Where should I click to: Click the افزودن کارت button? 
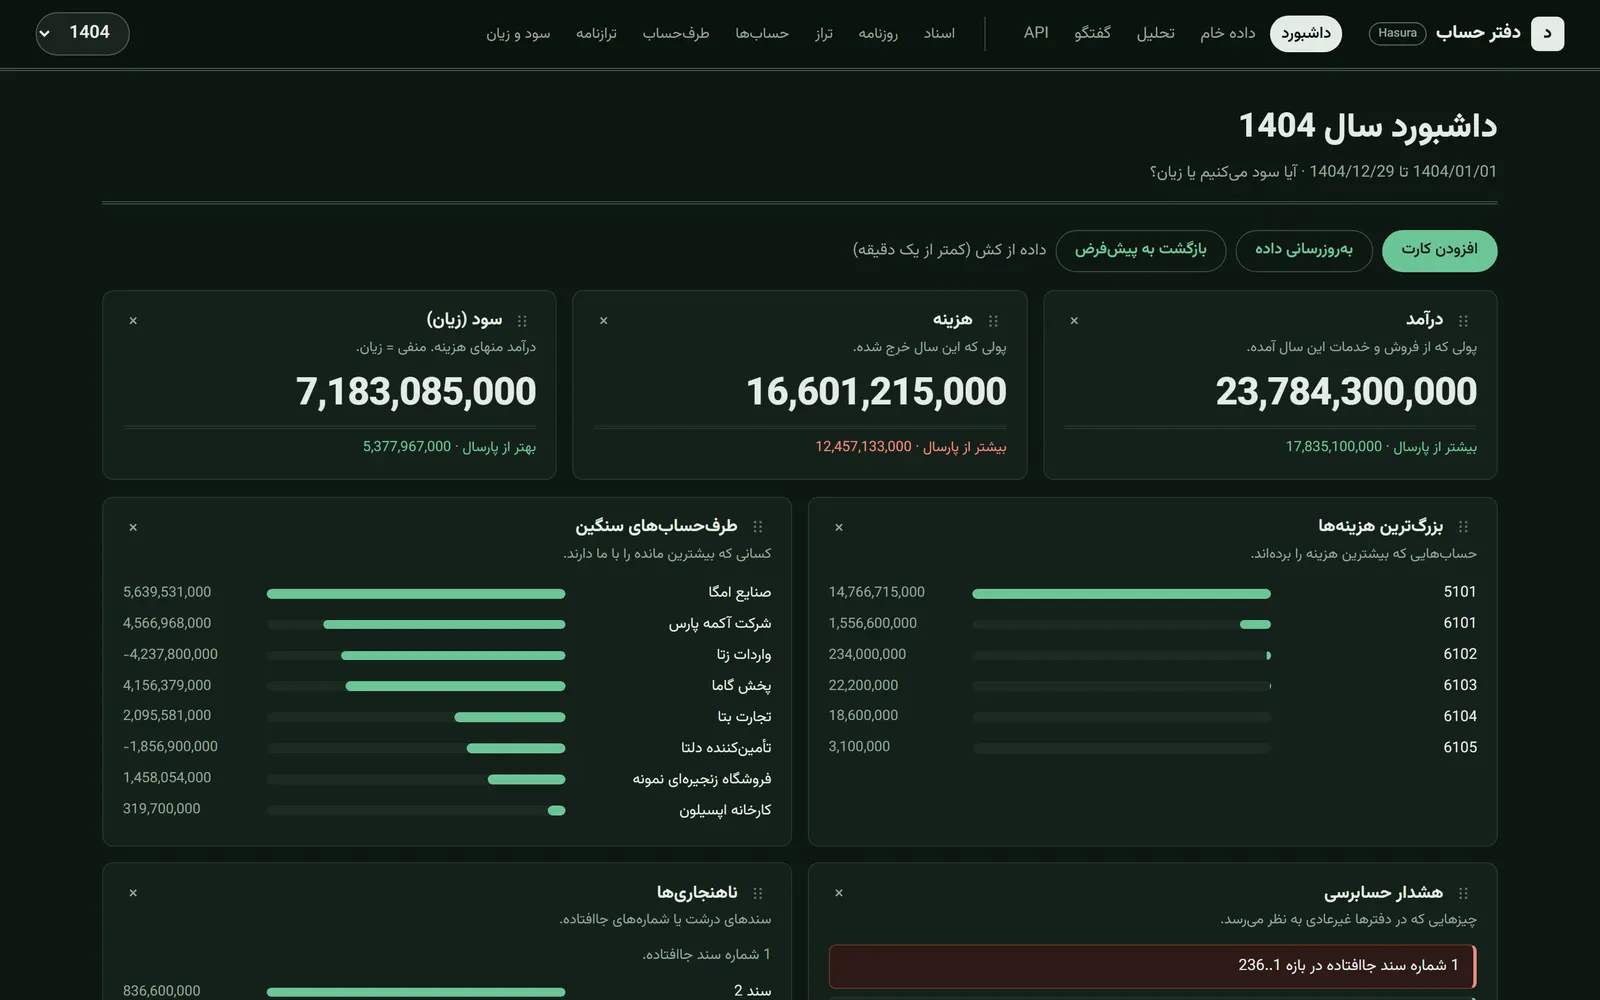tap(1439, 250)
